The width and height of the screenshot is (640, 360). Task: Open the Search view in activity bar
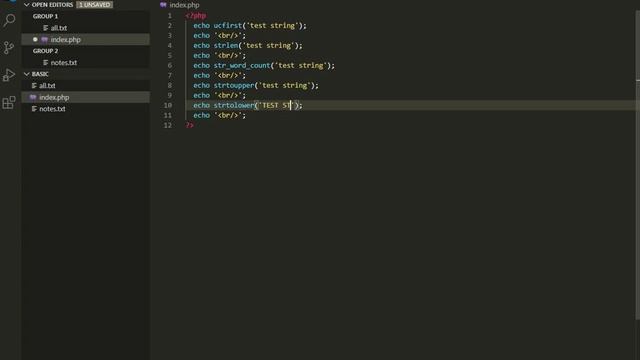click(x=9, y=20)
